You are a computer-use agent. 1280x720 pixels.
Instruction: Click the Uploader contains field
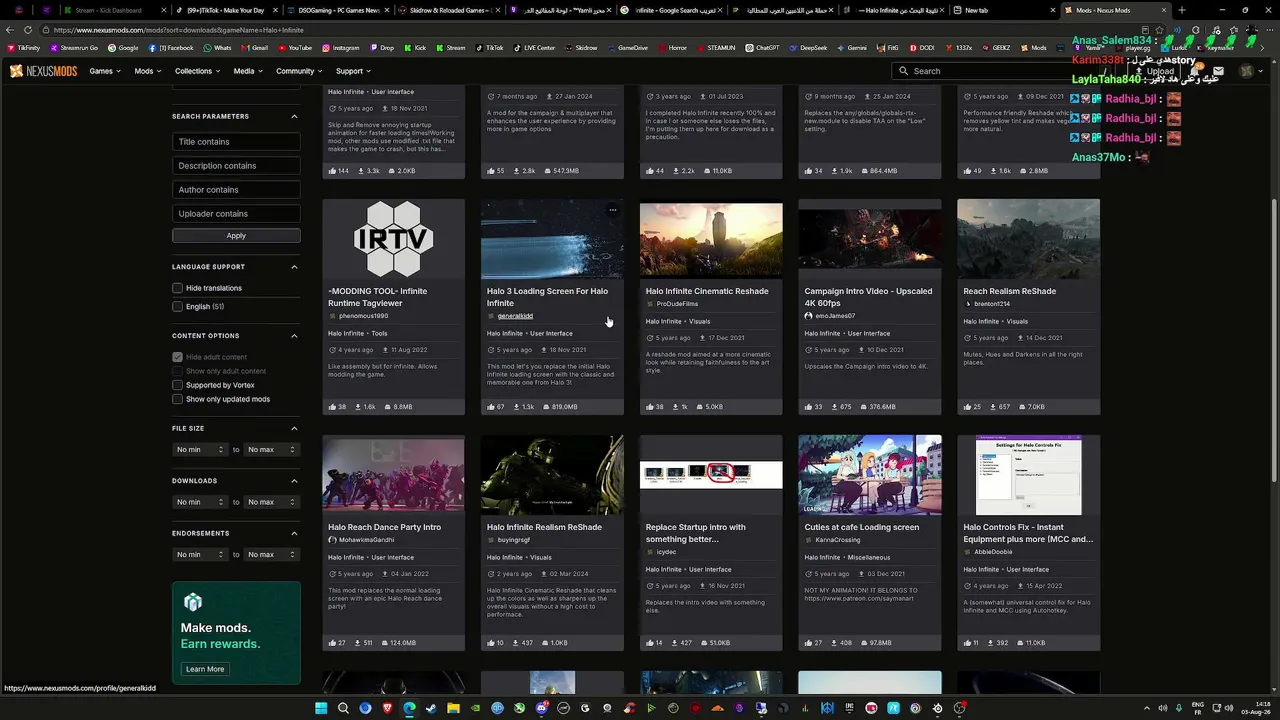pos(236,214)
